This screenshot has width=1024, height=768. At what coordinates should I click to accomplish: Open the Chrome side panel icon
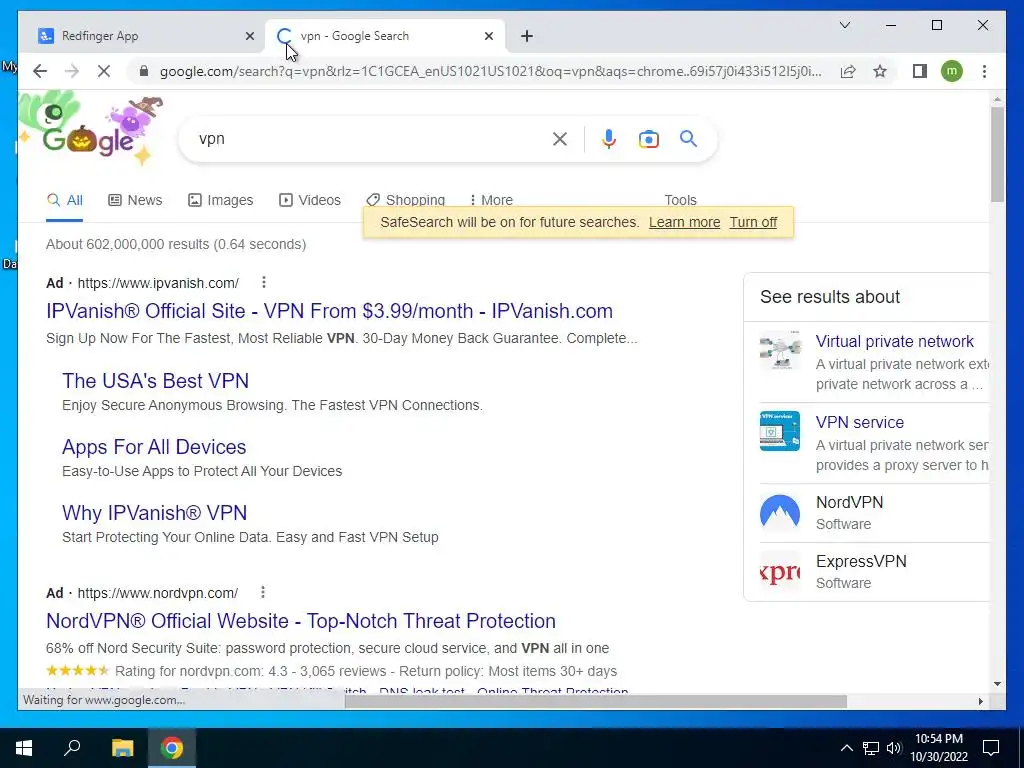click(920, 71)
